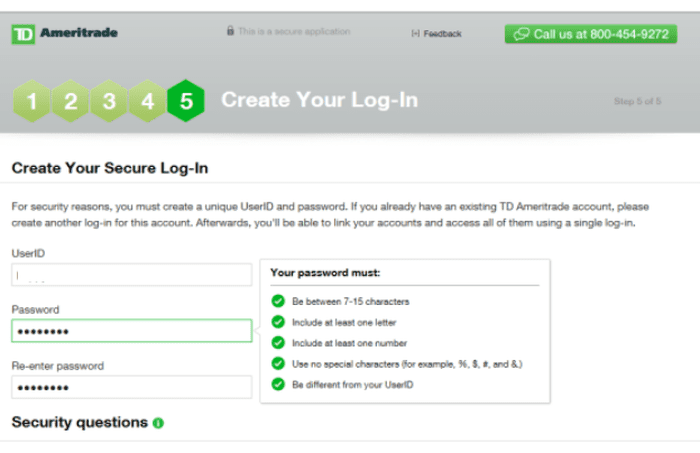Select the active step 5 hexagon
Screen dimensions: 700x453
point(186,101)
